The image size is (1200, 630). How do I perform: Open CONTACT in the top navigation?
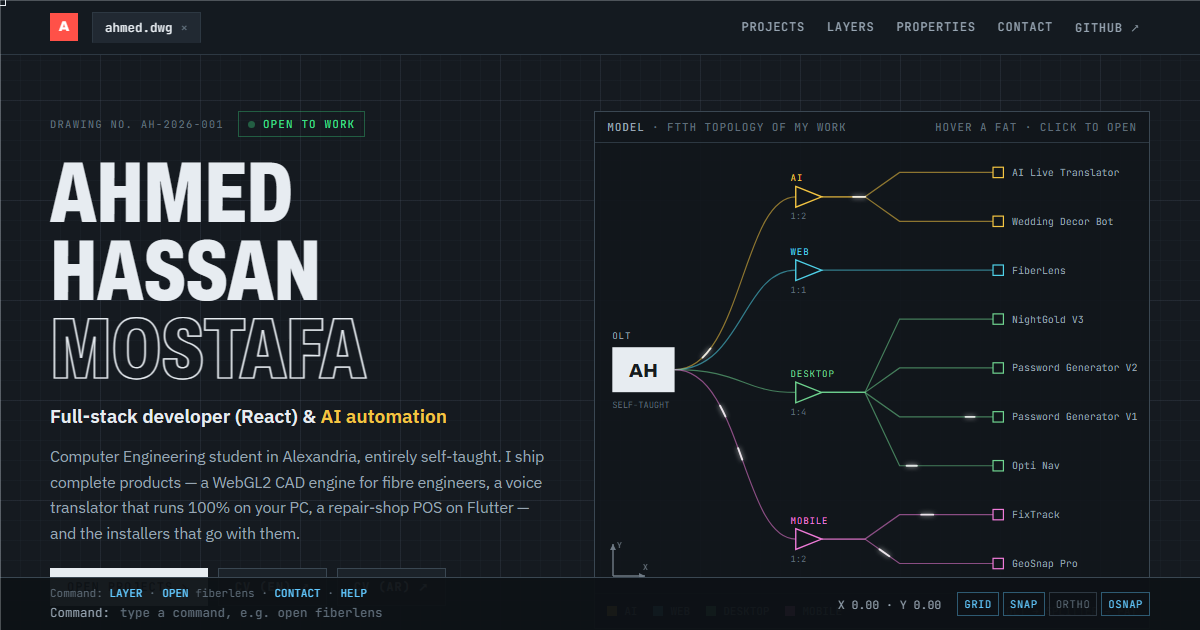point(1025,27)
